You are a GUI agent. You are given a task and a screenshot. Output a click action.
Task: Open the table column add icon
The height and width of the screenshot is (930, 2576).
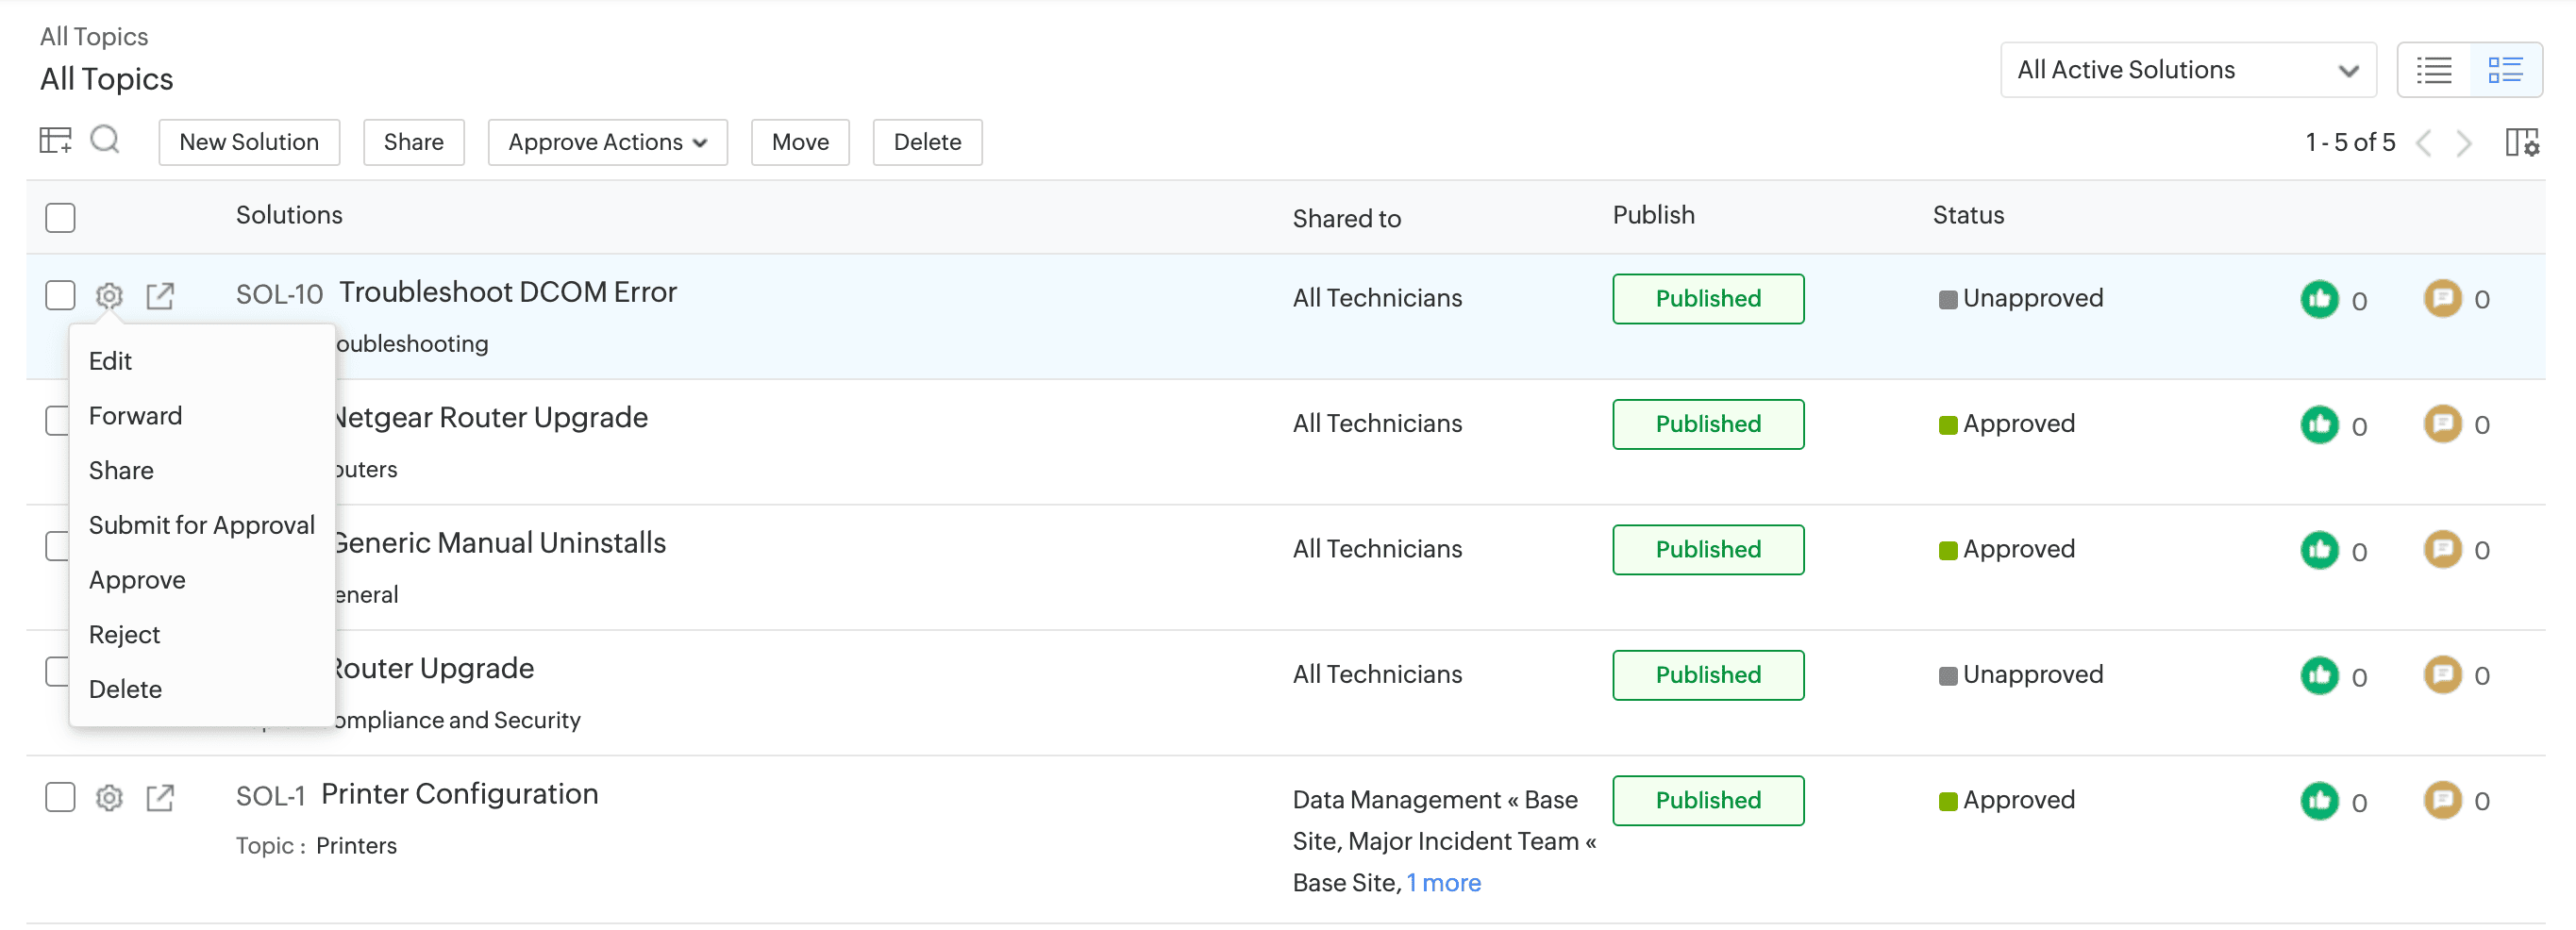click(x=55, y=141)
